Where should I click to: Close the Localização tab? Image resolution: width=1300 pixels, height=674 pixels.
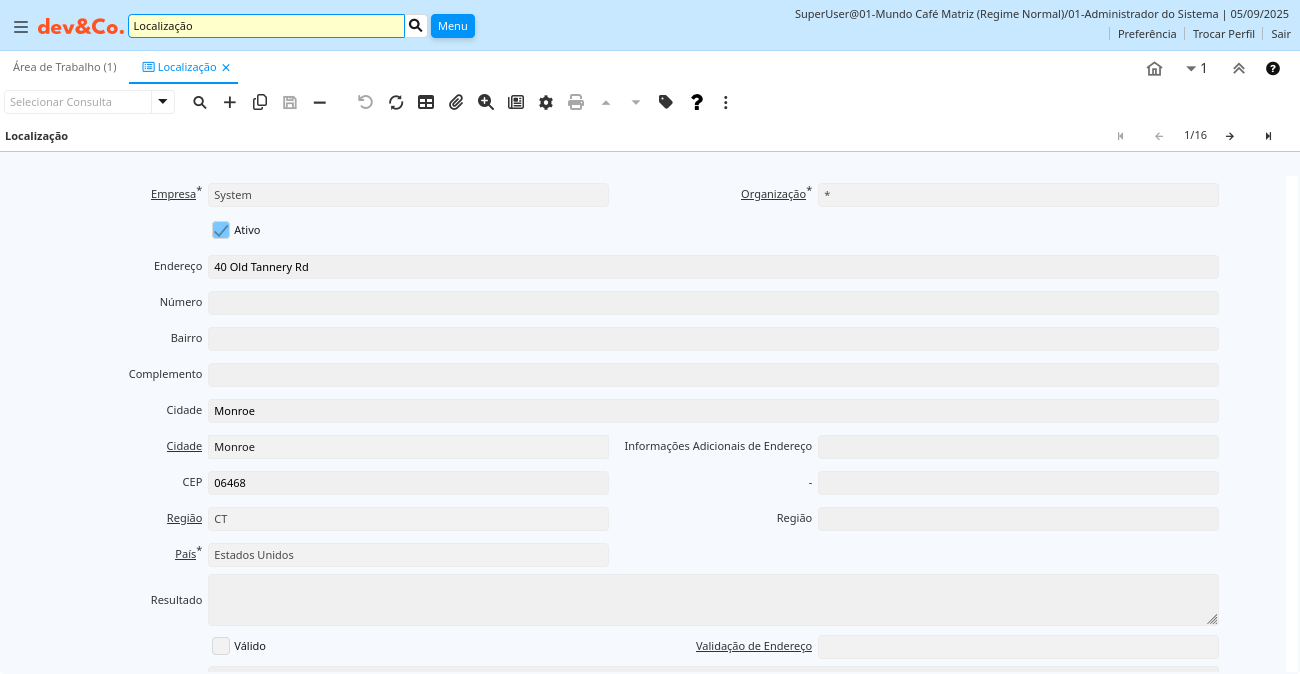(x=226, y=67)
